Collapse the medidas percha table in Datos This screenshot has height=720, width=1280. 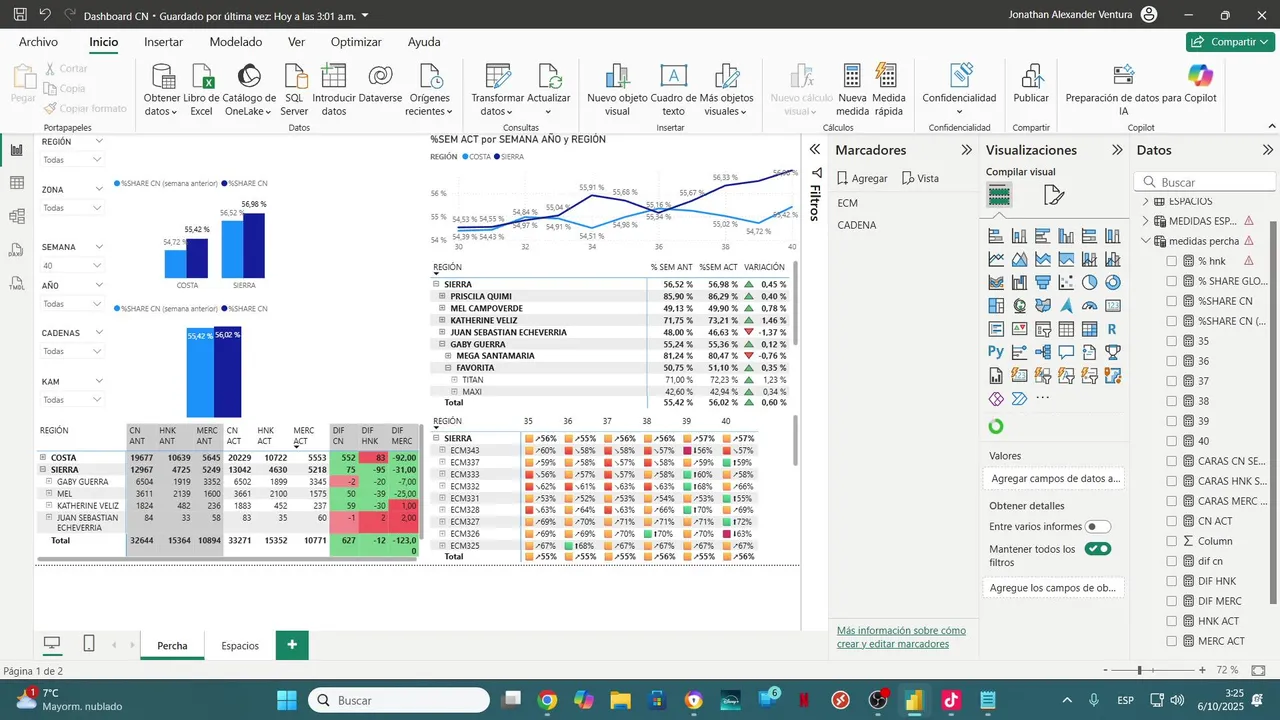pyautogui.click(x=1146, y=241)
